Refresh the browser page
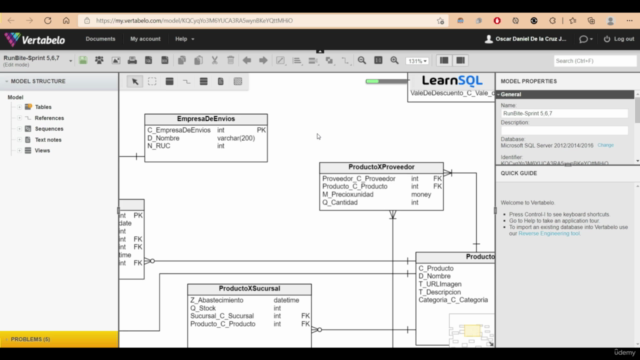The height and width of the screenshot is (360, 640). click(x=48, y=20)
